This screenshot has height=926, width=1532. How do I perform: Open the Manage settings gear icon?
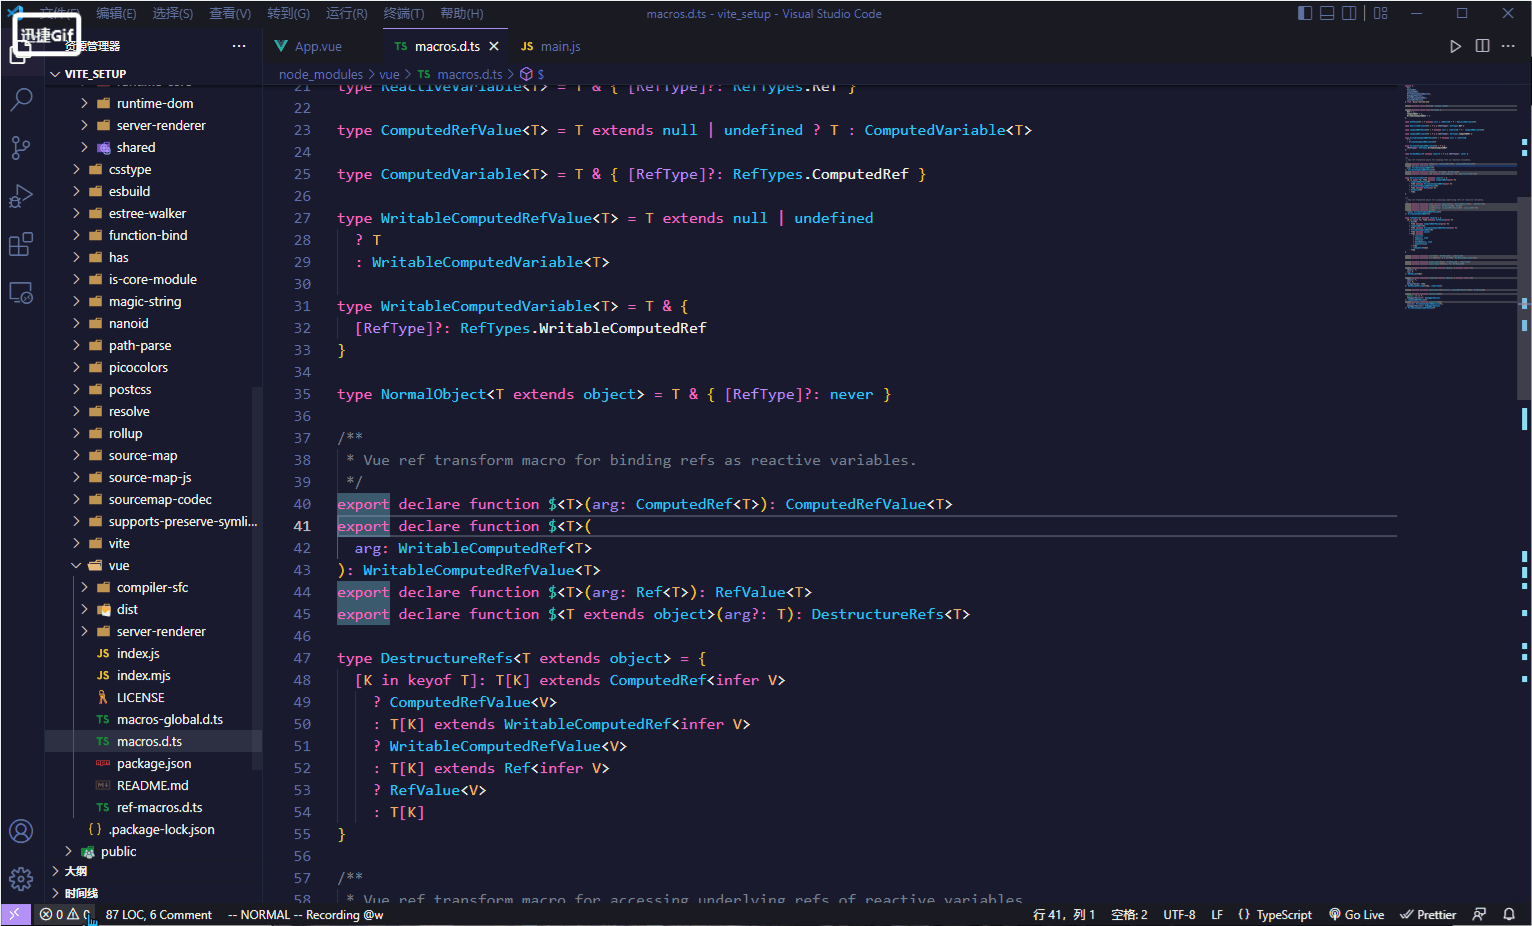(x=21, y=878)
